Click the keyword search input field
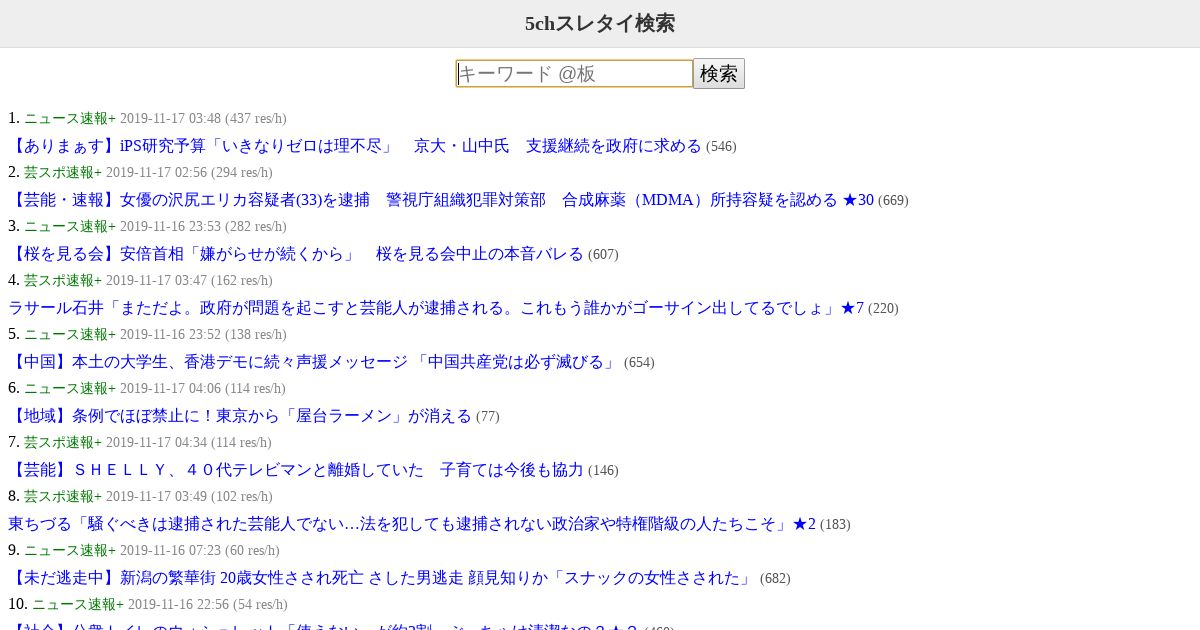This screenshot has height=630, width=1200. pos(574,74)
